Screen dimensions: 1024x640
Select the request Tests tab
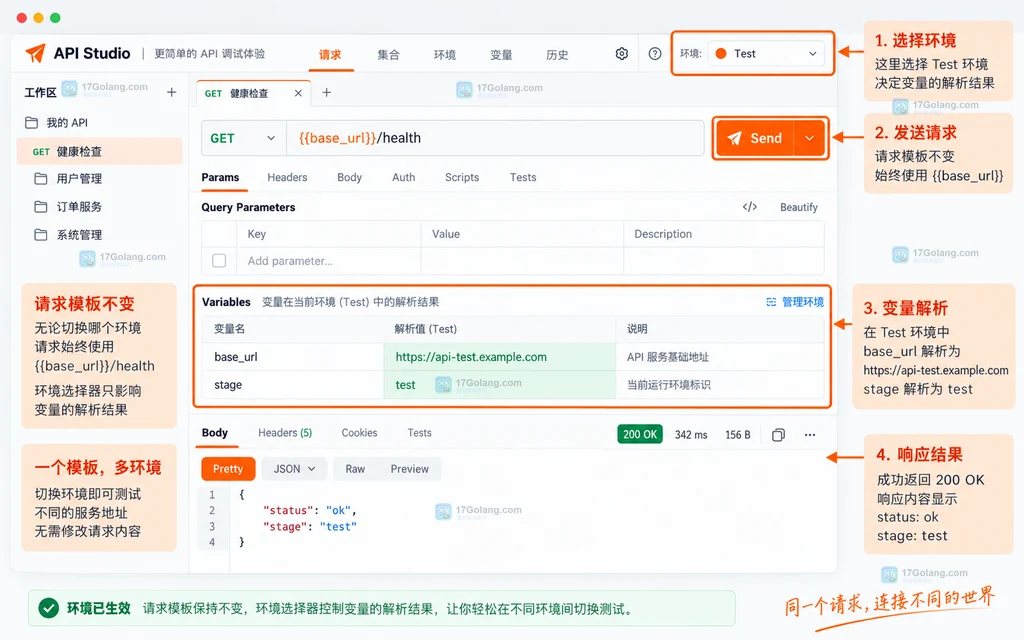coord(523,178)
